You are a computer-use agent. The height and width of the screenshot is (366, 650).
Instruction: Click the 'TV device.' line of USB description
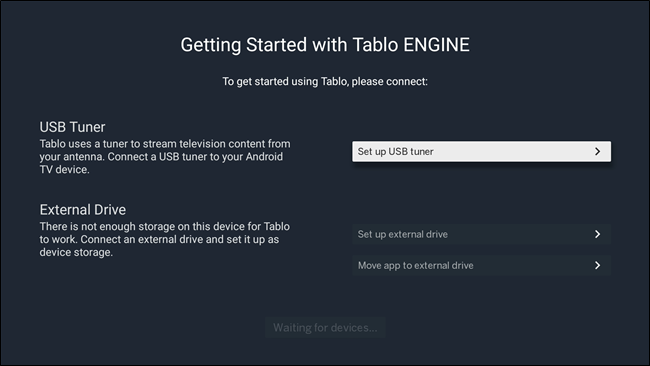tap(64, 170)
